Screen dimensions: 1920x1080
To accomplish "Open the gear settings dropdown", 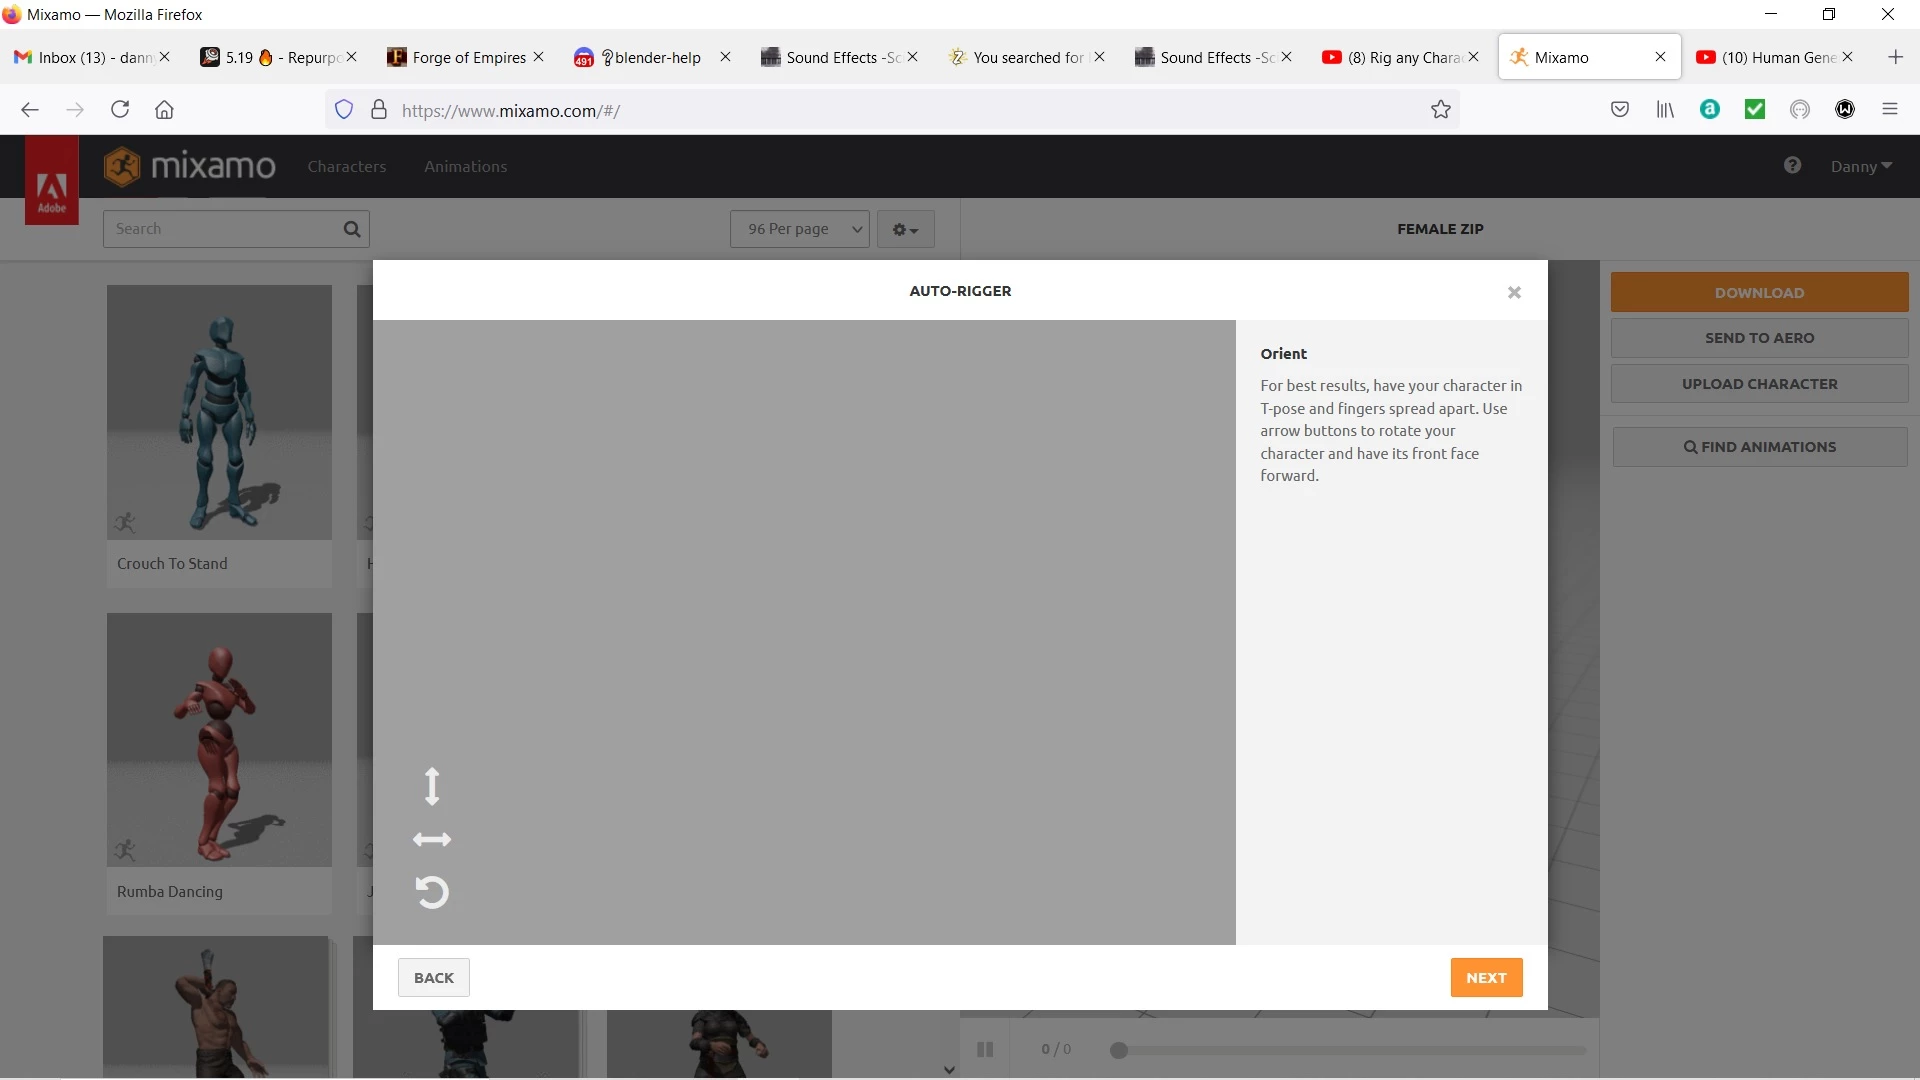I will click(x=905, y=230).
